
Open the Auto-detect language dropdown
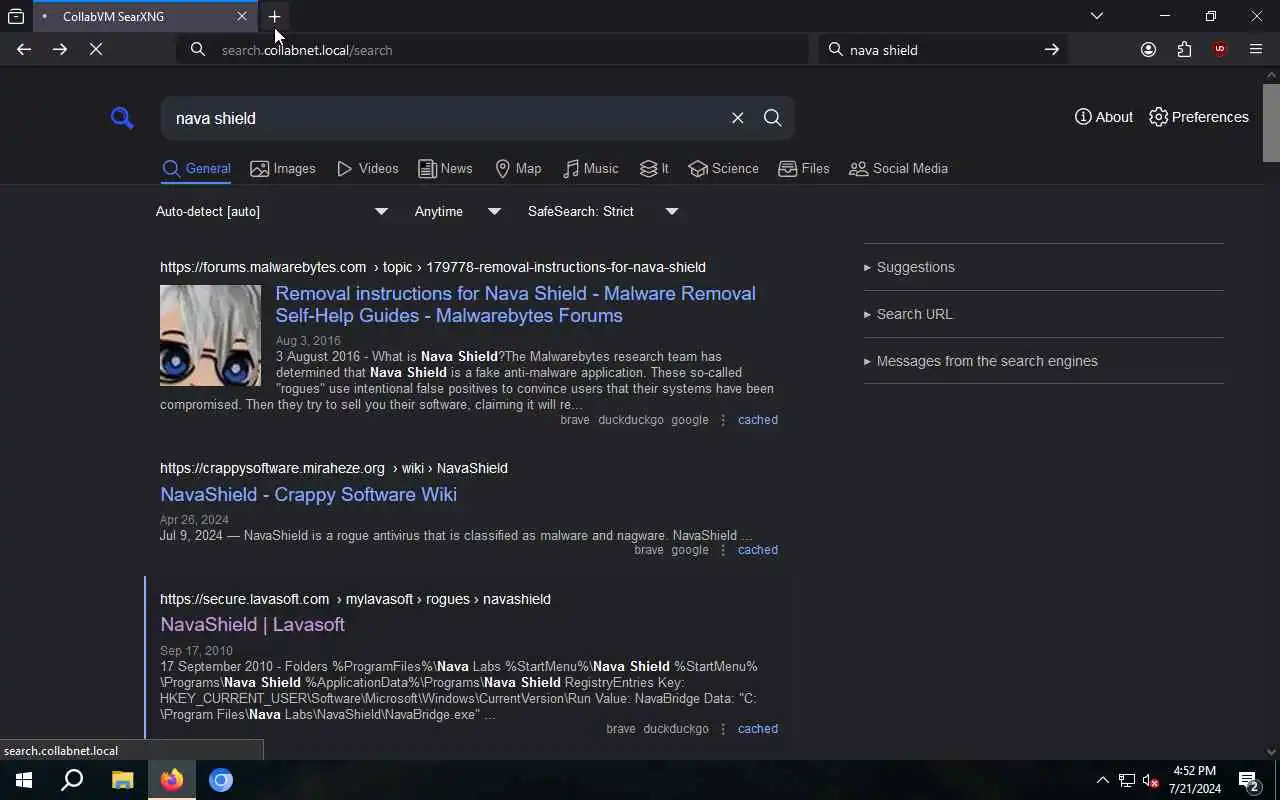coord(272,211)
